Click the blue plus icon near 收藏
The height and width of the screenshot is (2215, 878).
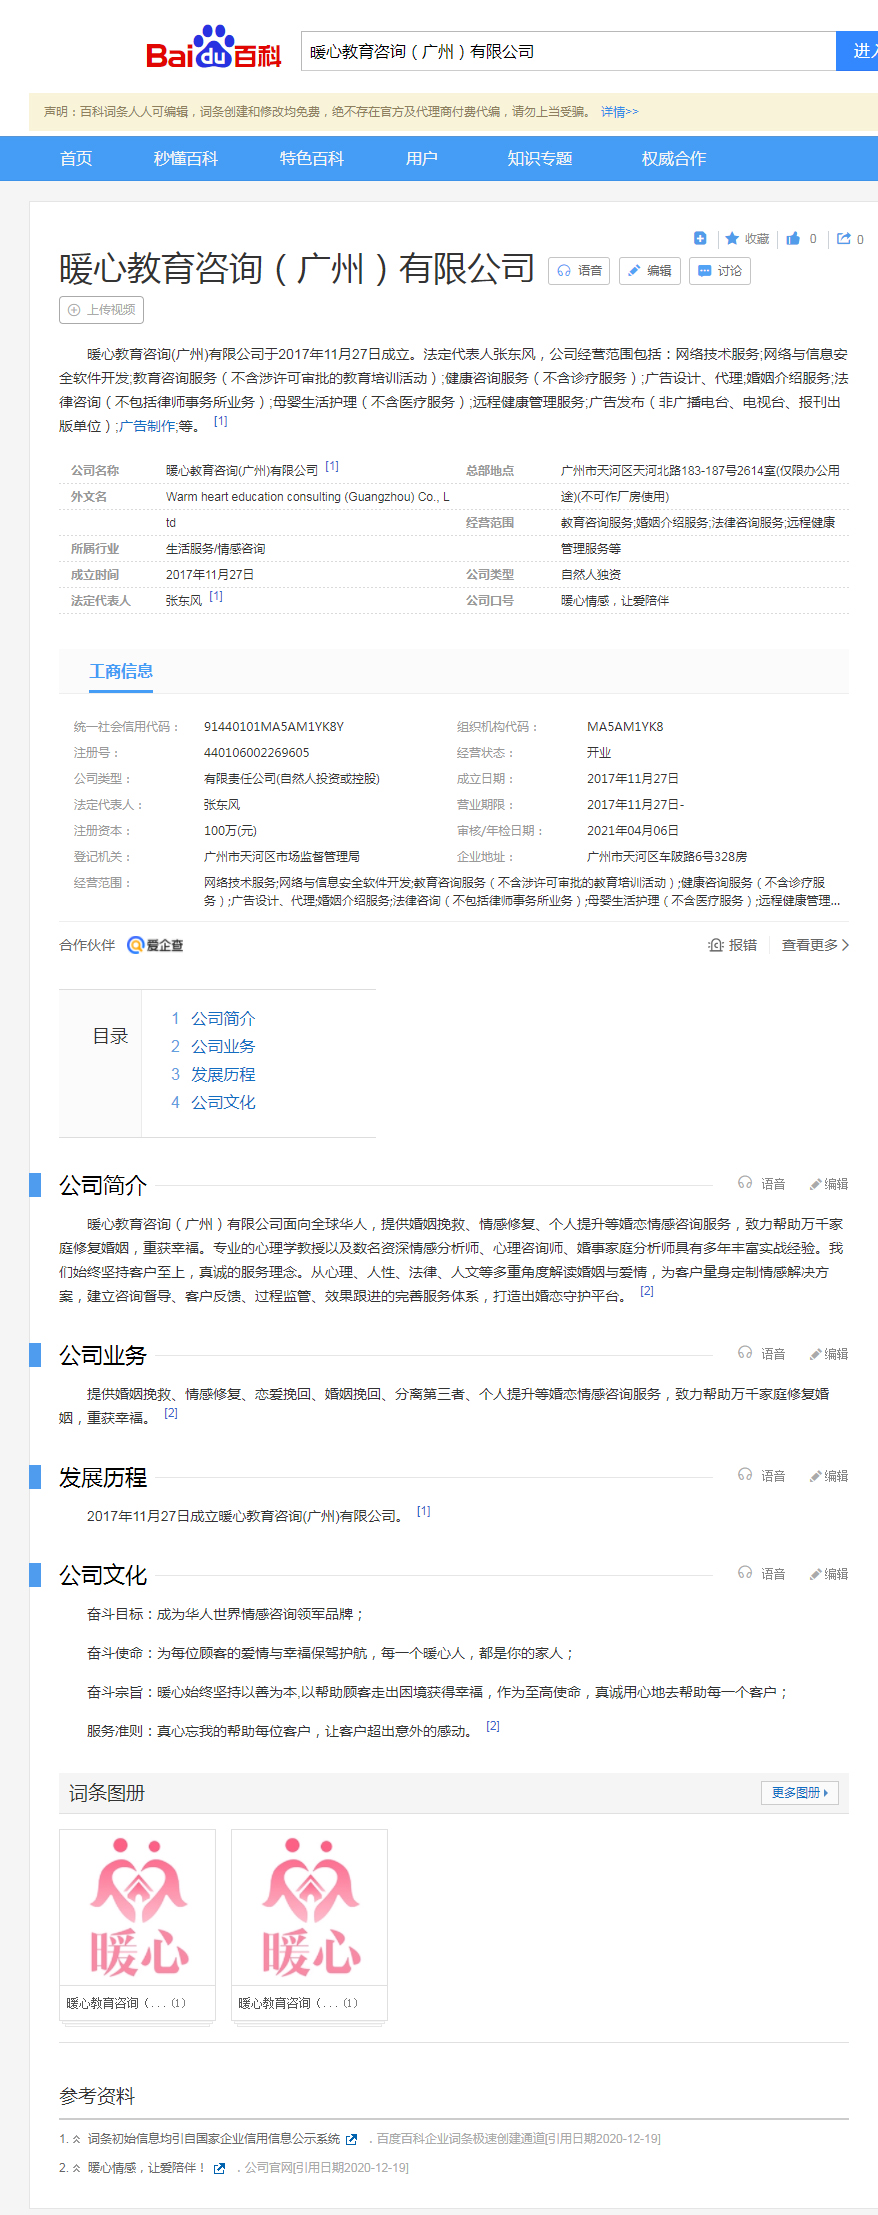pos(700,238)
